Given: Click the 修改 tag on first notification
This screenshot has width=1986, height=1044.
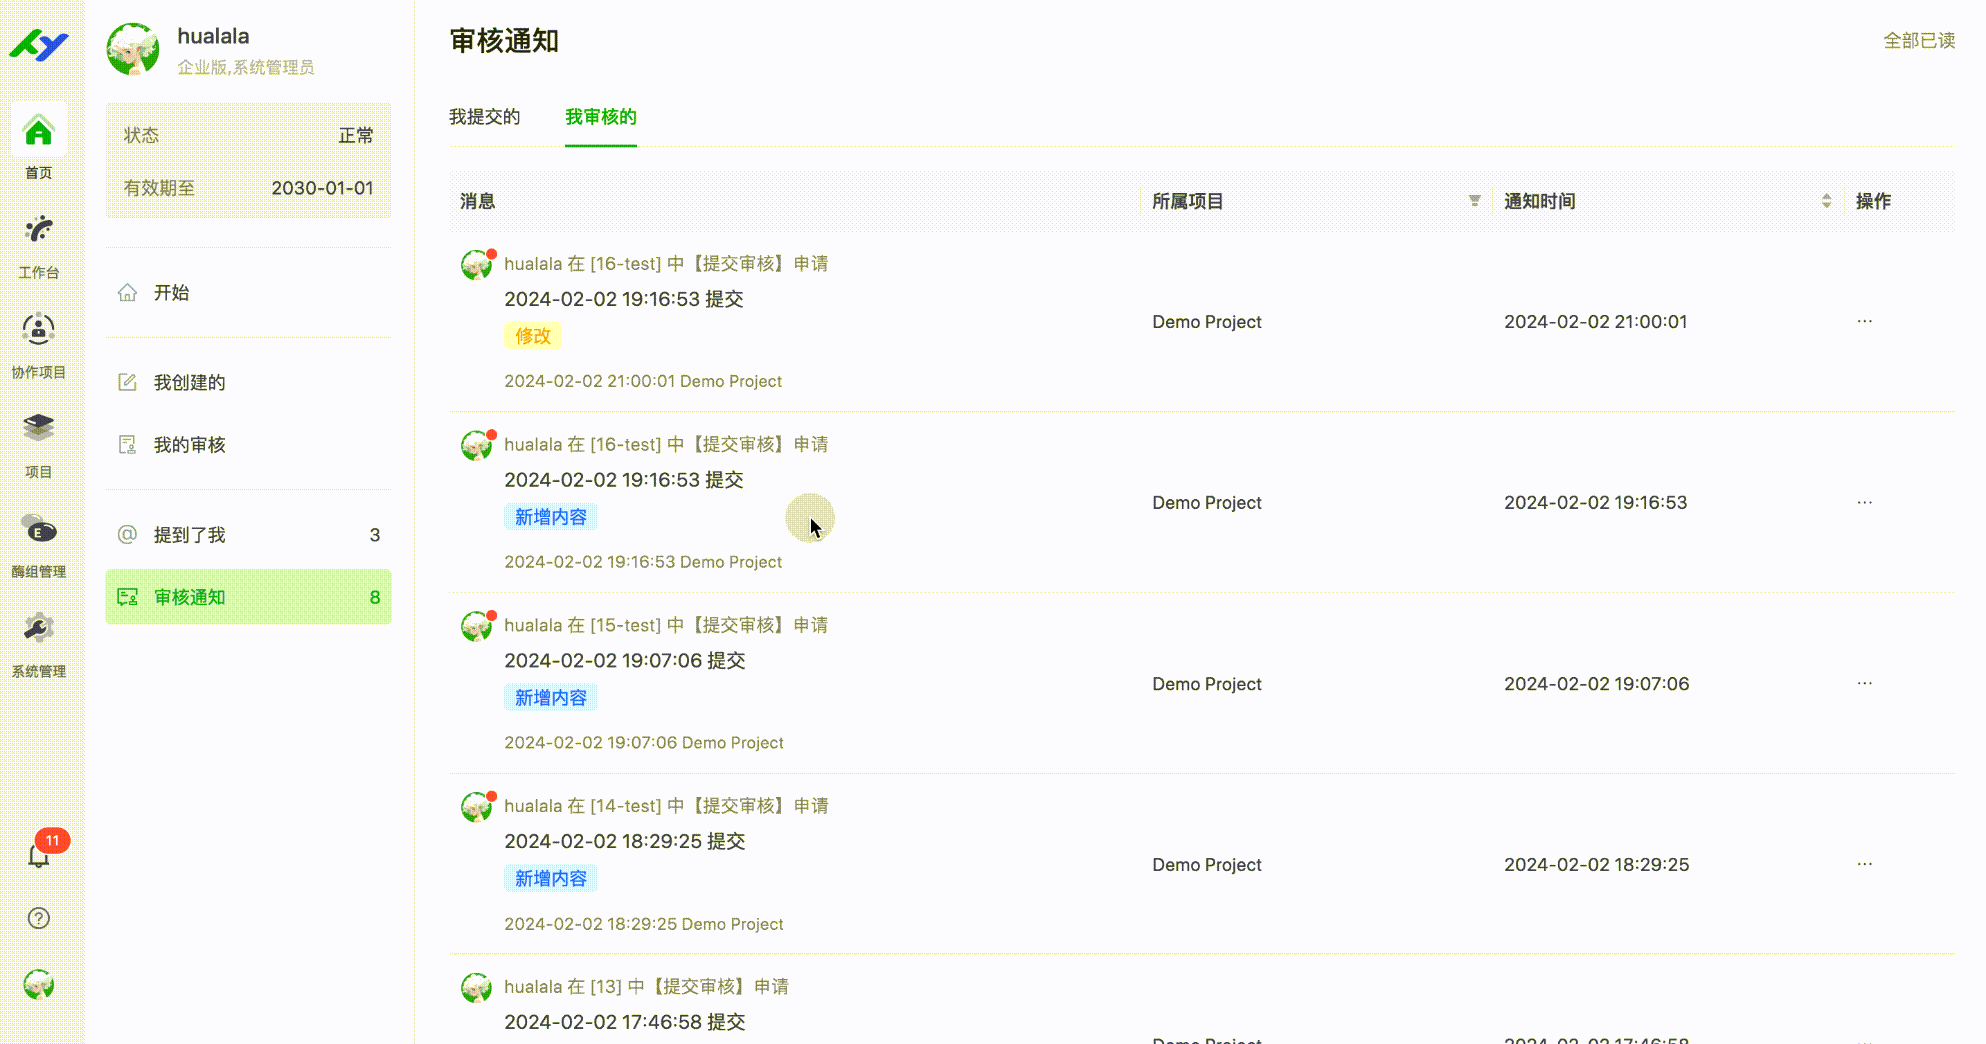Looking at the screenshot, I should coord(532,336).
